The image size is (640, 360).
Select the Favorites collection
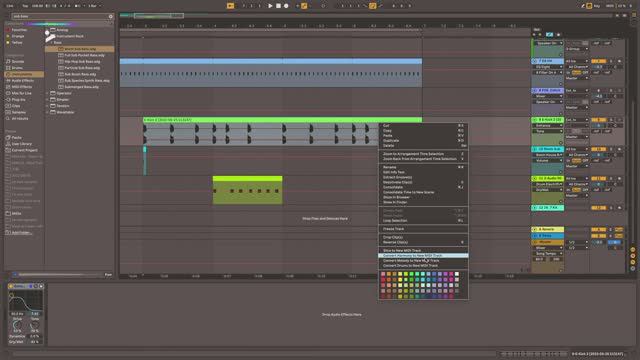19,30
